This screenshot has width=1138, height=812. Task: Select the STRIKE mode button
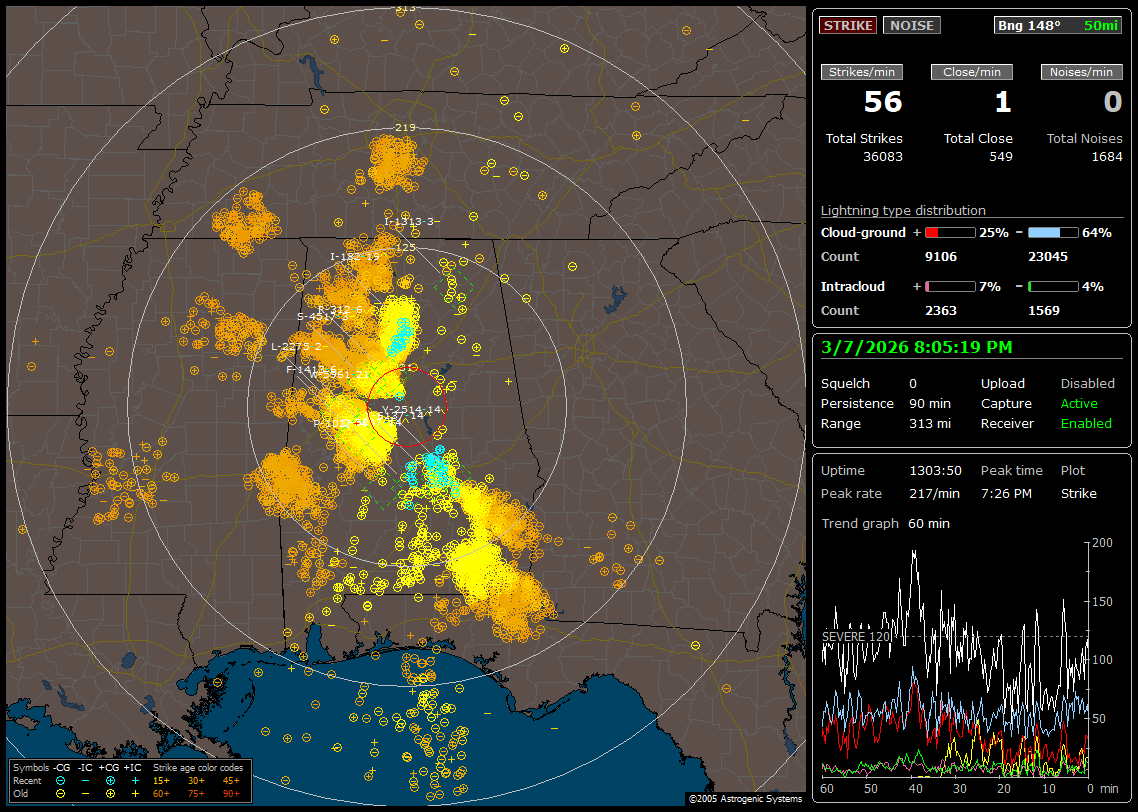[x=848, y=25]
